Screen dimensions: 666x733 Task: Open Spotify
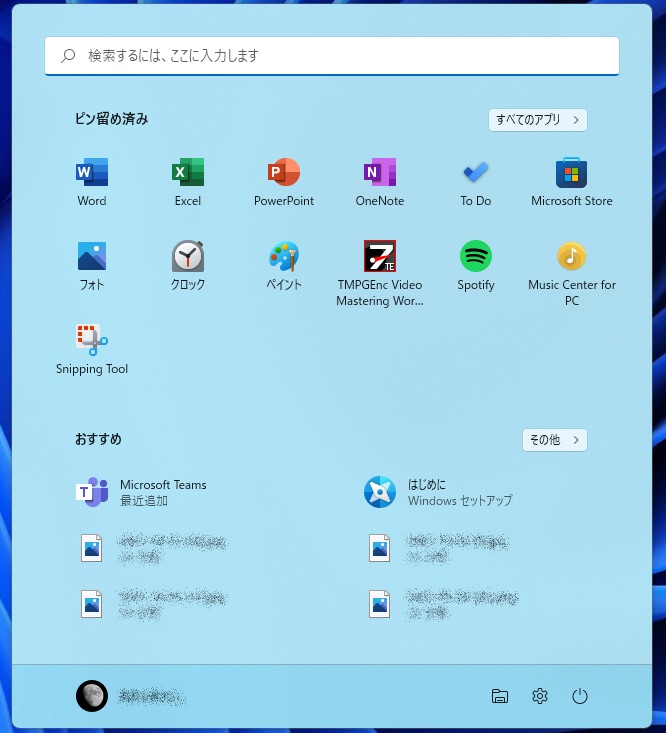pos(476,266)
